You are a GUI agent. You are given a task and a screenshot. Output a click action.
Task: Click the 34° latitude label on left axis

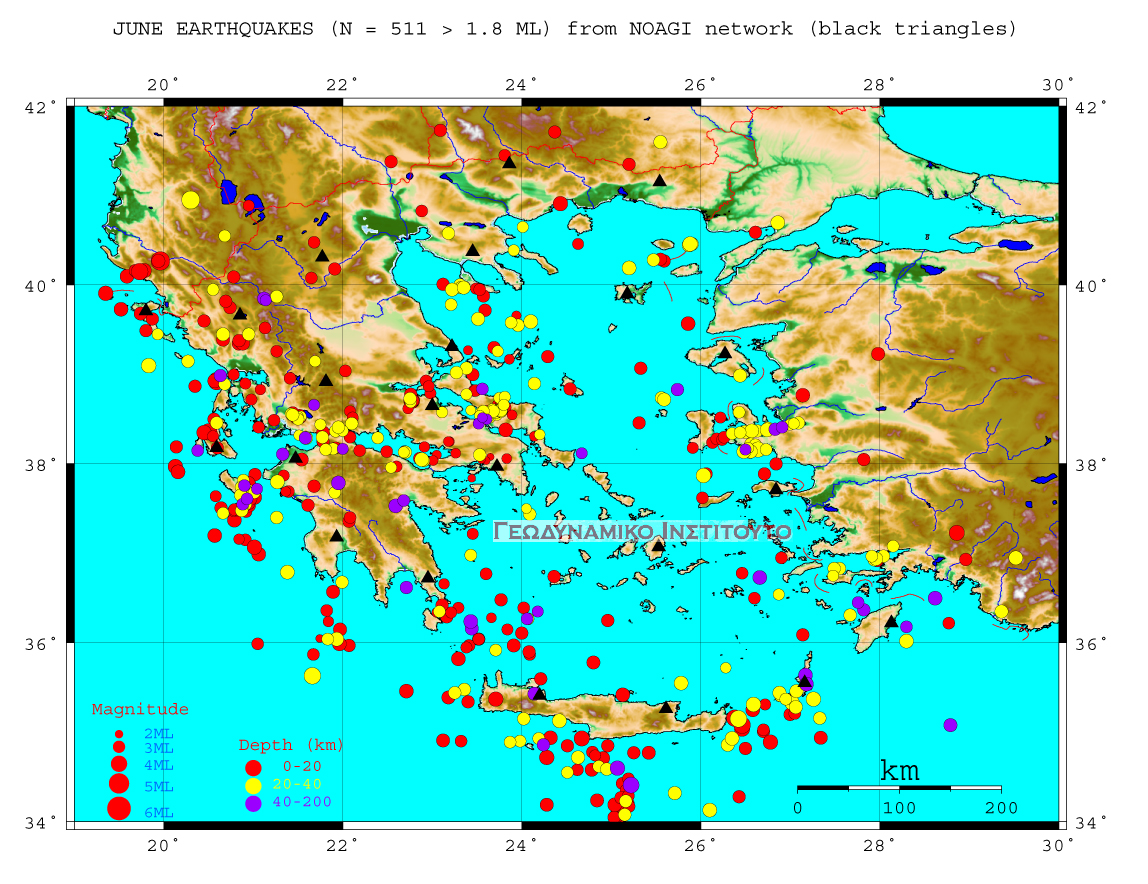coord(41,822)
